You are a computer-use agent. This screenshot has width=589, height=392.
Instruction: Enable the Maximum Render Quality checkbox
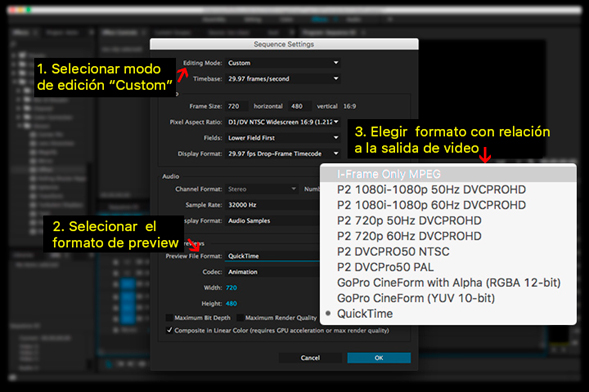click(x=240, y=318)
